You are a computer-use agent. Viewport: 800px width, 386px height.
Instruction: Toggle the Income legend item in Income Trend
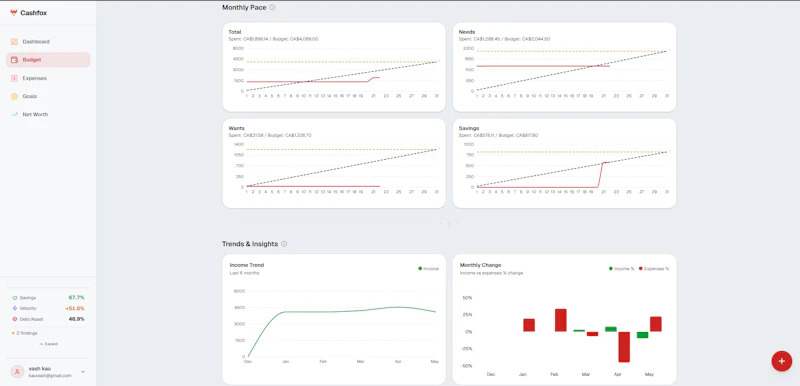pos(429,268)
